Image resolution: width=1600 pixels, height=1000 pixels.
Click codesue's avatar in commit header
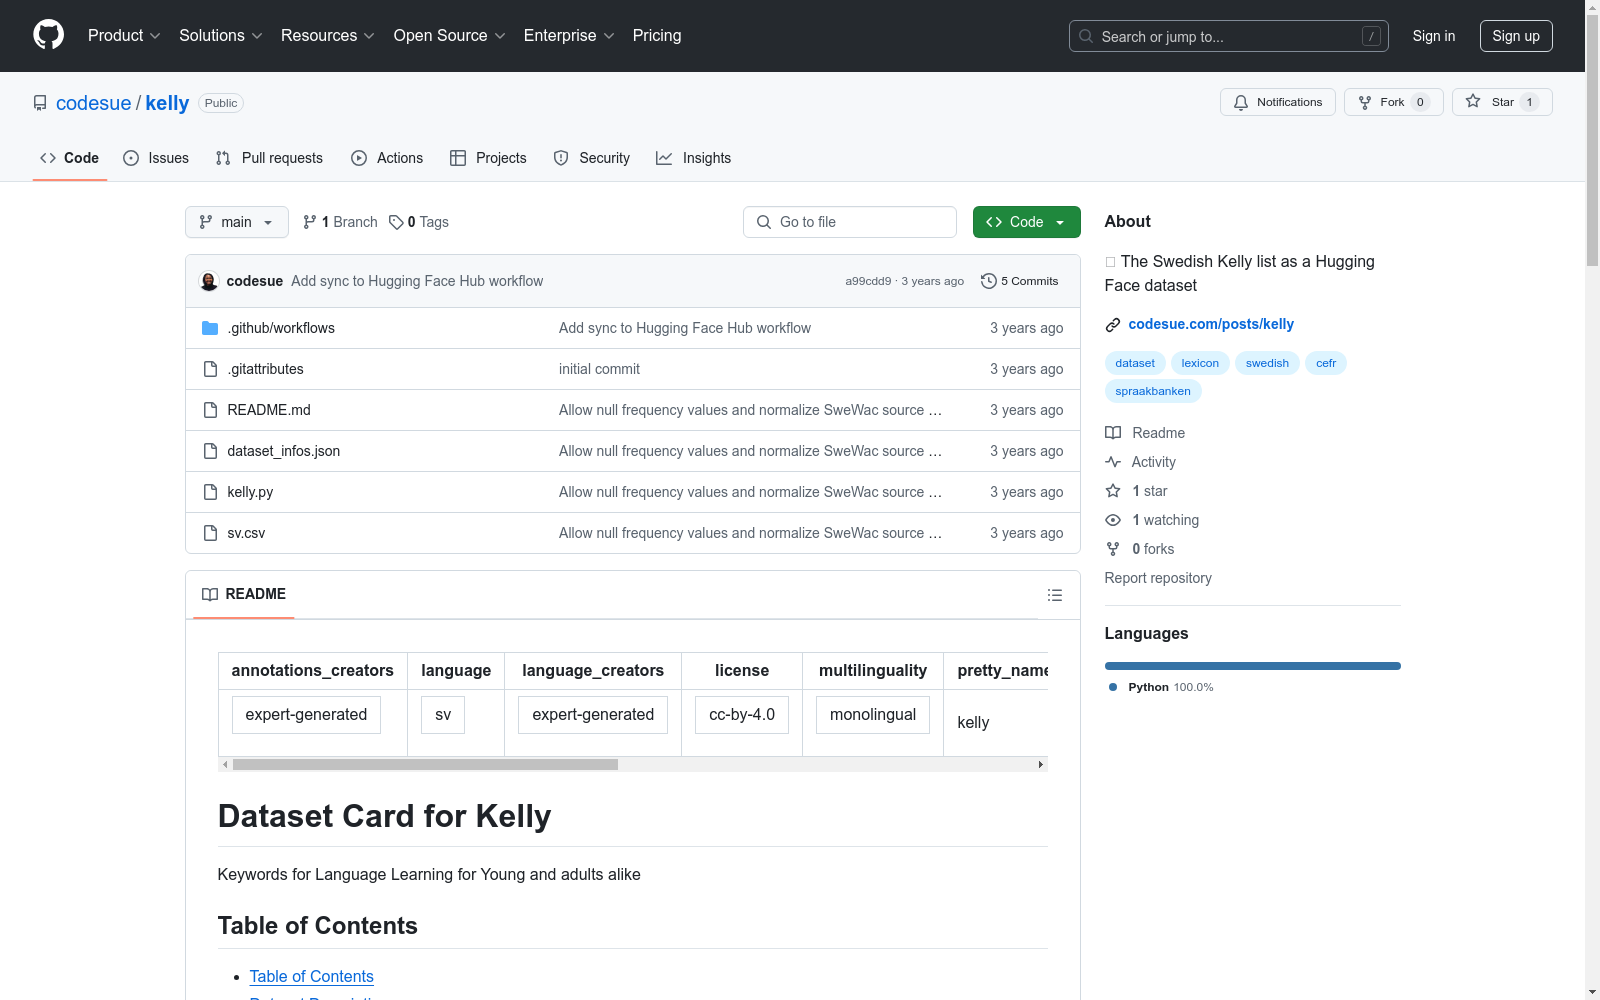tap(209, 281)
